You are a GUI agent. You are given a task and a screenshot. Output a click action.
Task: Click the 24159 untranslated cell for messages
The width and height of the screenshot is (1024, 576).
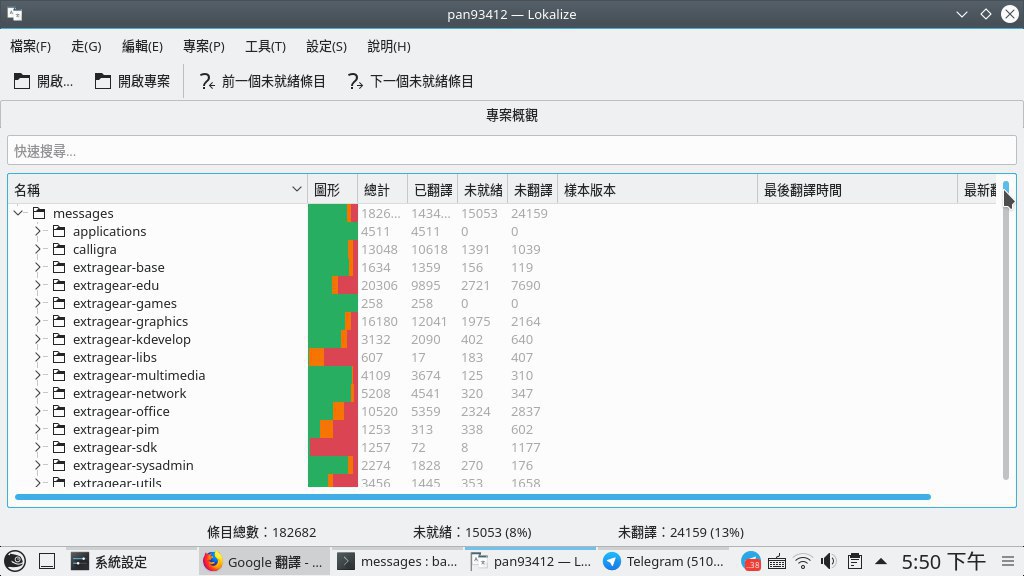(x=530, y=214)
